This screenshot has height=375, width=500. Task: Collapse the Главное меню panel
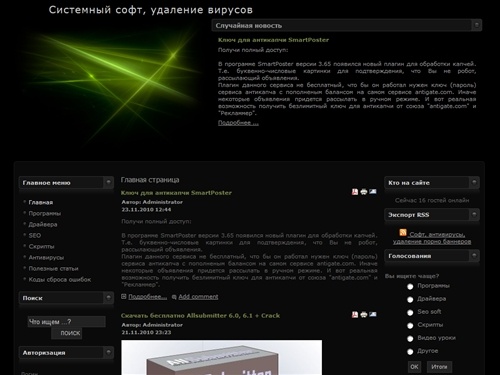(108, 182)
